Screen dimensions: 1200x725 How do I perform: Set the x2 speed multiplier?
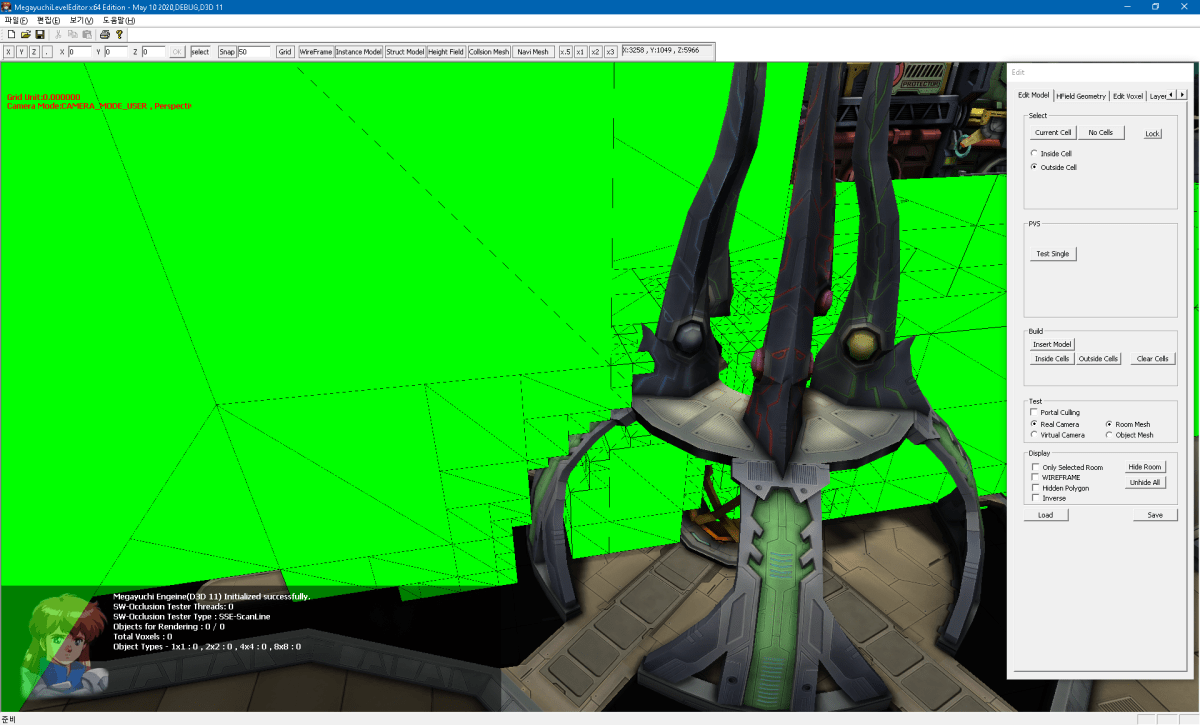coord(596,52)
